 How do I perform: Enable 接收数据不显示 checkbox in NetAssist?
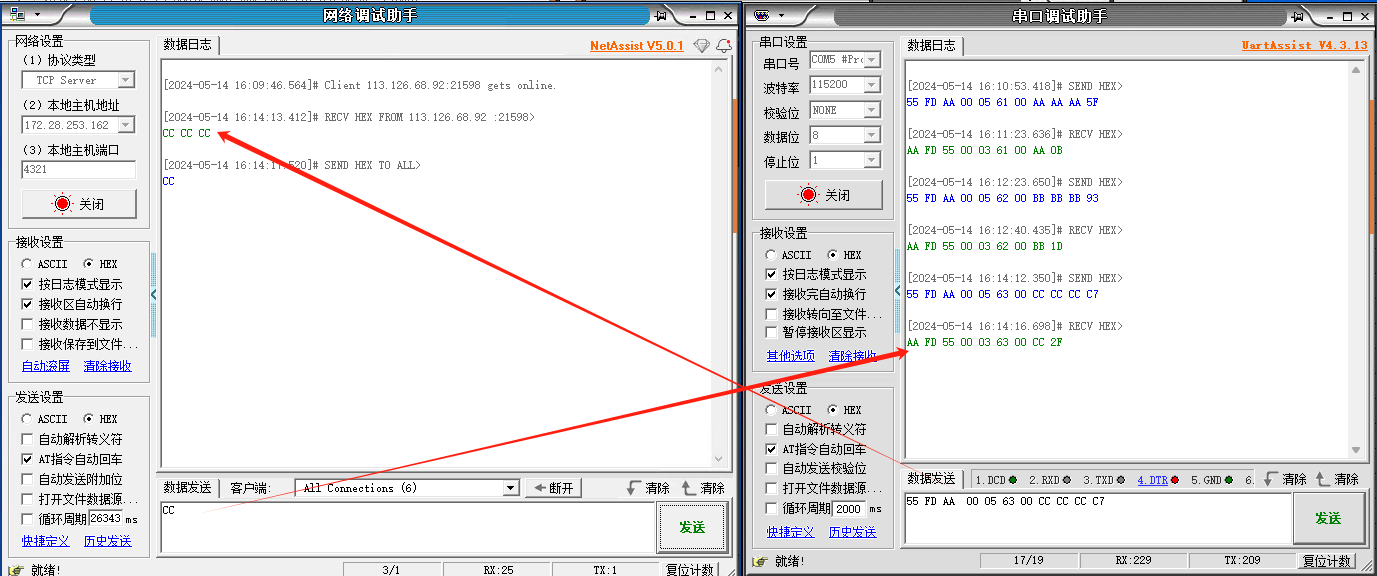(x=28, y=324)
